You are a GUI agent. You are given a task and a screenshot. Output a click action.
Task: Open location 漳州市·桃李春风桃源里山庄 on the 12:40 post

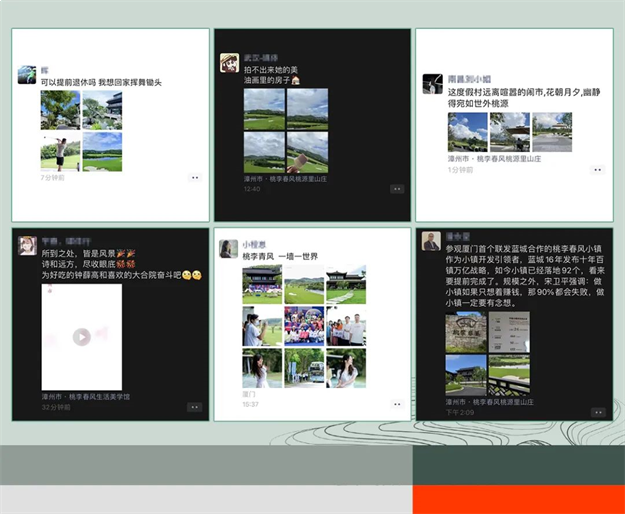(x=285, y=179)
